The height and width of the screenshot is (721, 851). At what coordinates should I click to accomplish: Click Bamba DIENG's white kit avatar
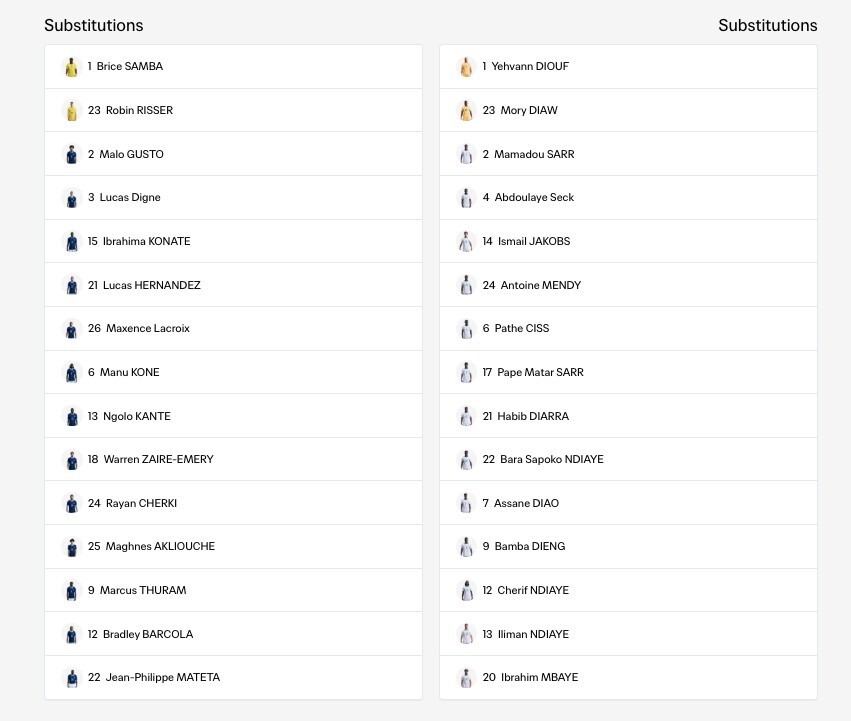coord(466,547)
